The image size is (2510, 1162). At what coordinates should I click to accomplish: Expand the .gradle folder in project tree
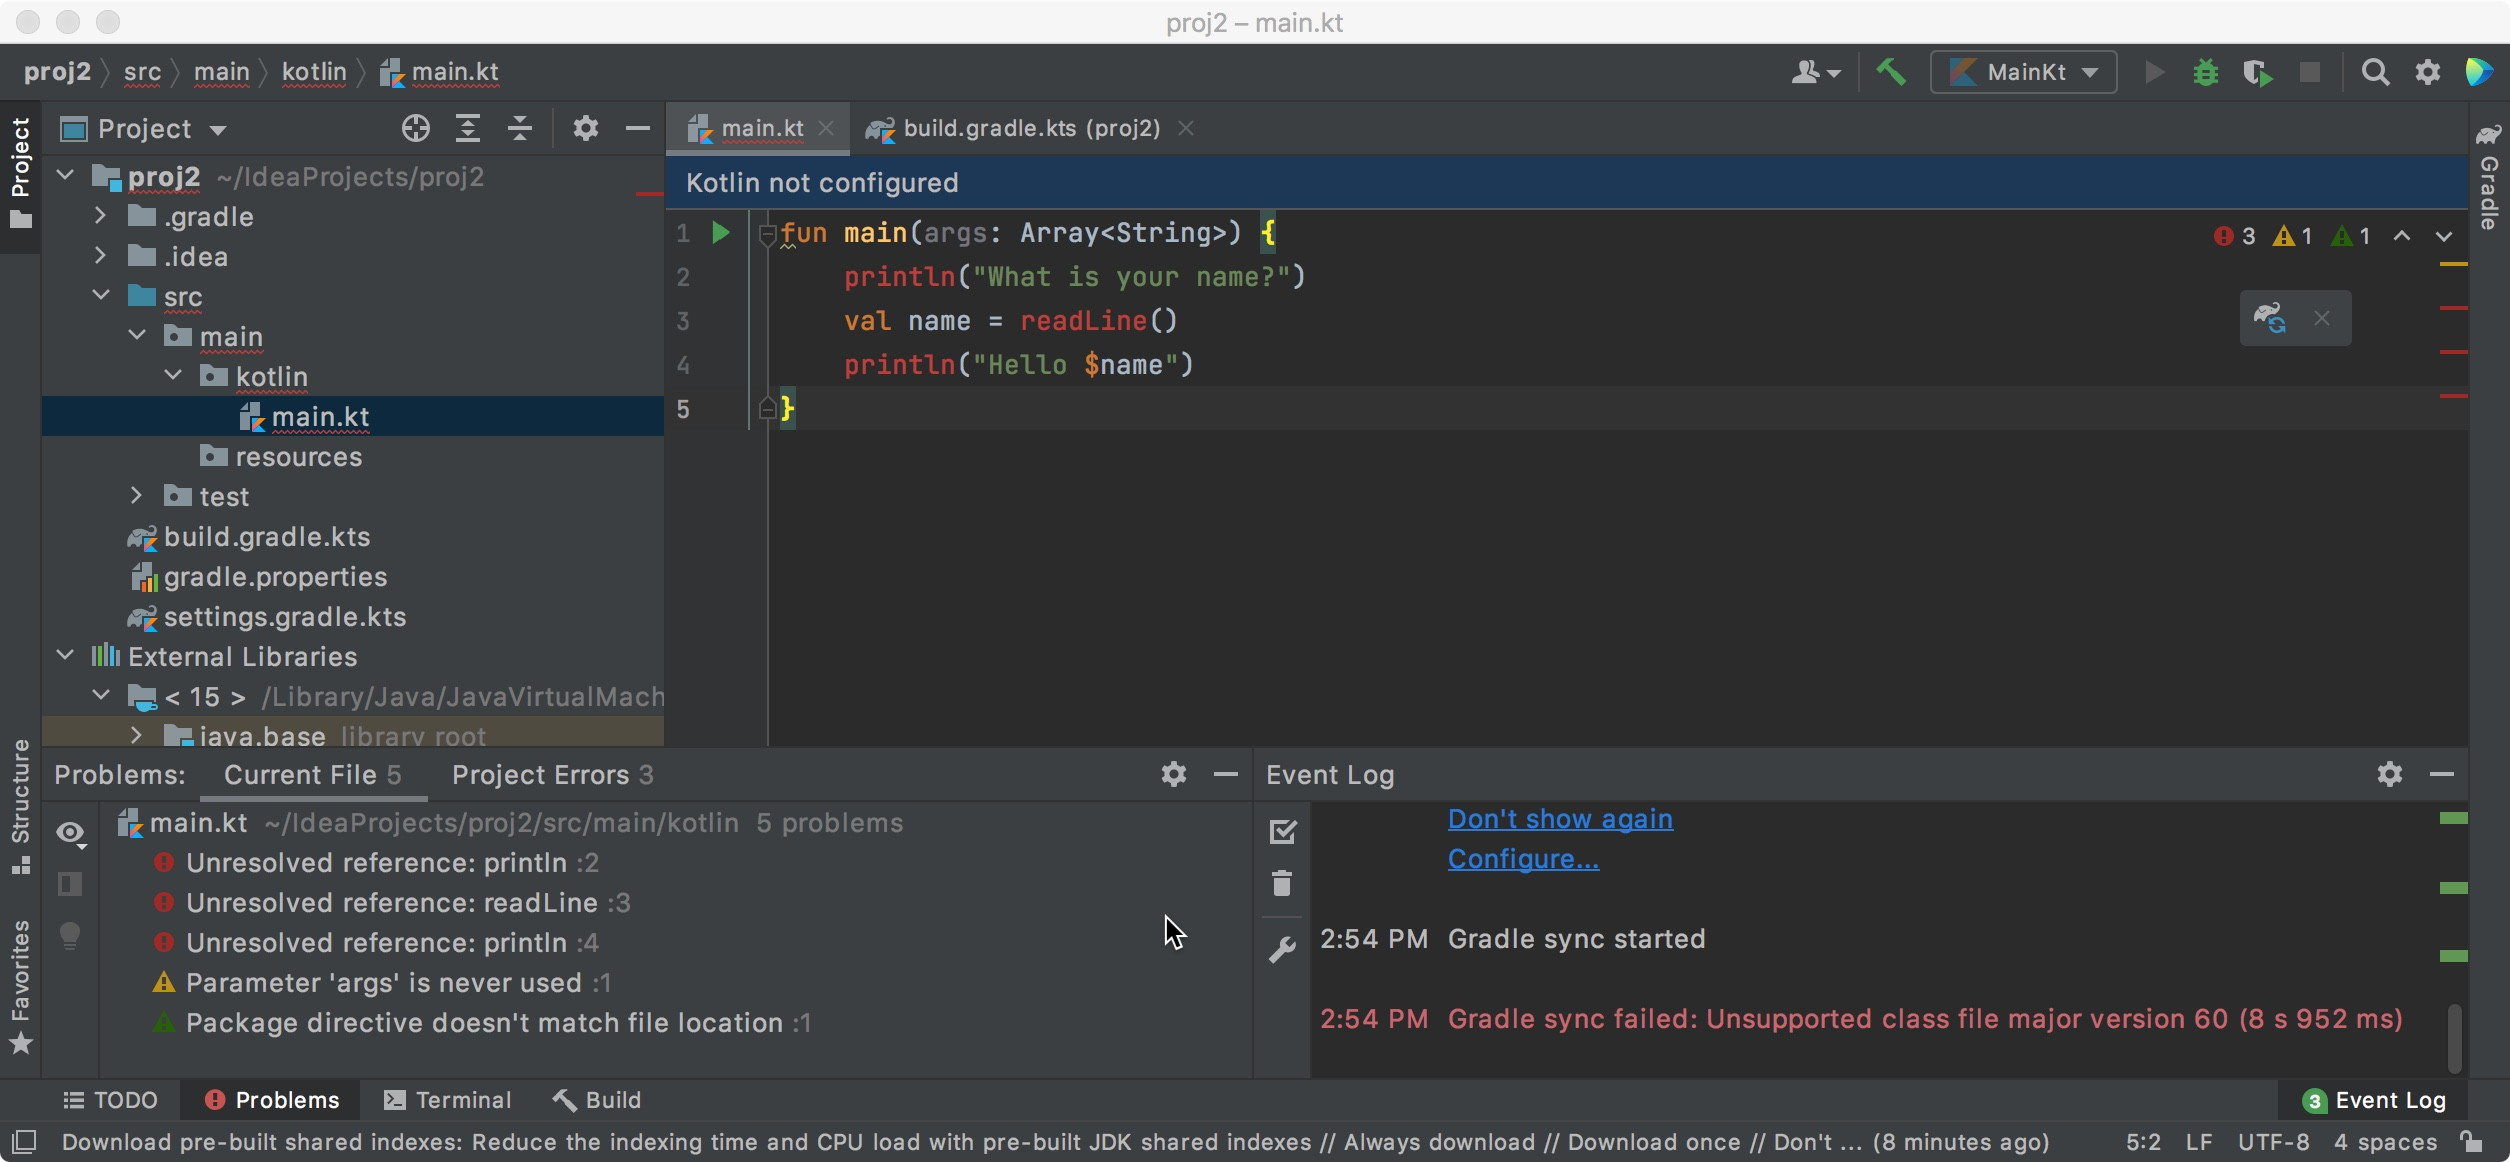tap(100, 216)
